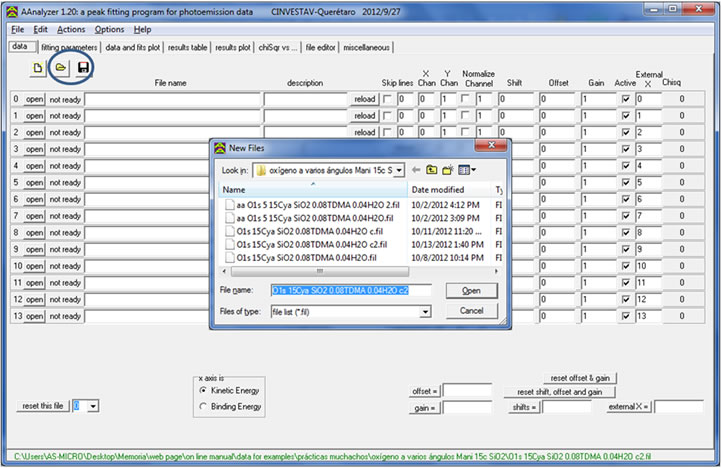Image resolution: width=721 pixels, height=468 pixels.
Task: Select the Binding Energy radio button
Action: coord(203,406)
